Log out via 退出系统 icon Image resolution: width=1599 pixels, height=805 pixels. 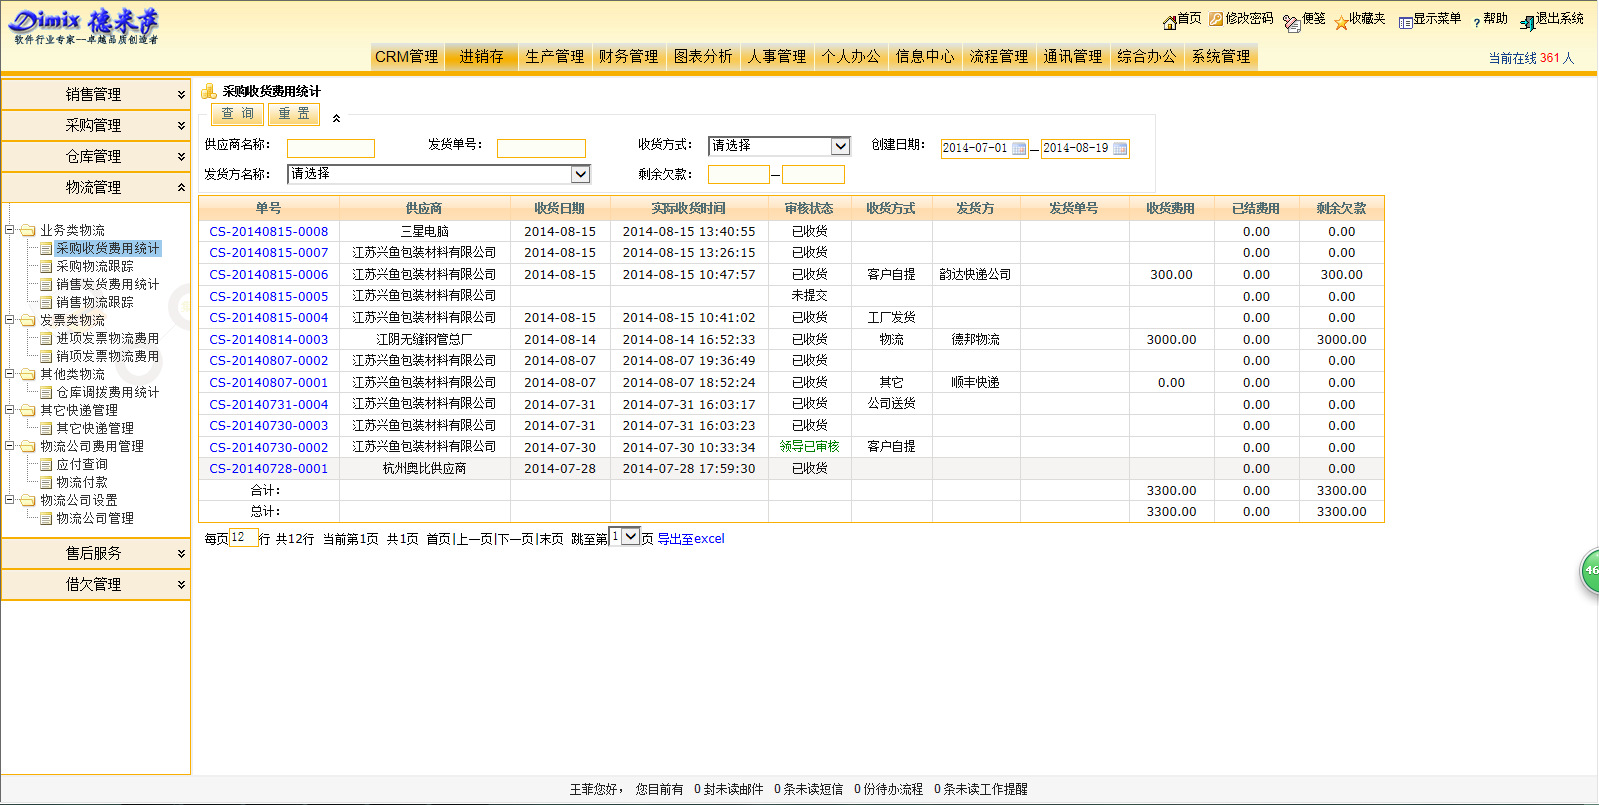[x=1527, y=22]
